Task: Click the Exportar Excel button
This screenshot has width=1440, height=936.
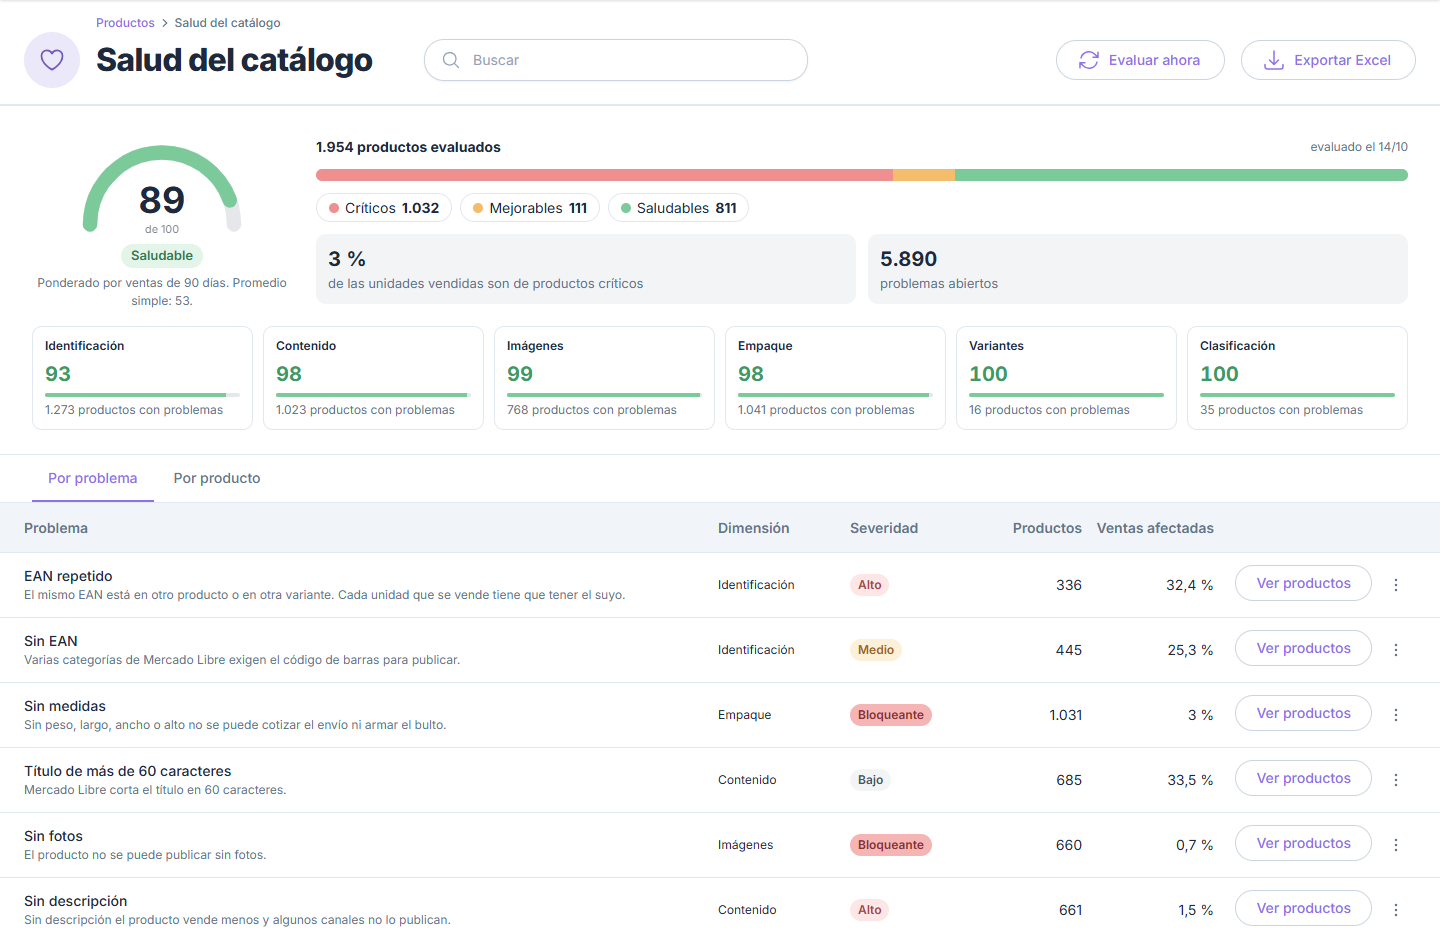Action: point(1328,60)
